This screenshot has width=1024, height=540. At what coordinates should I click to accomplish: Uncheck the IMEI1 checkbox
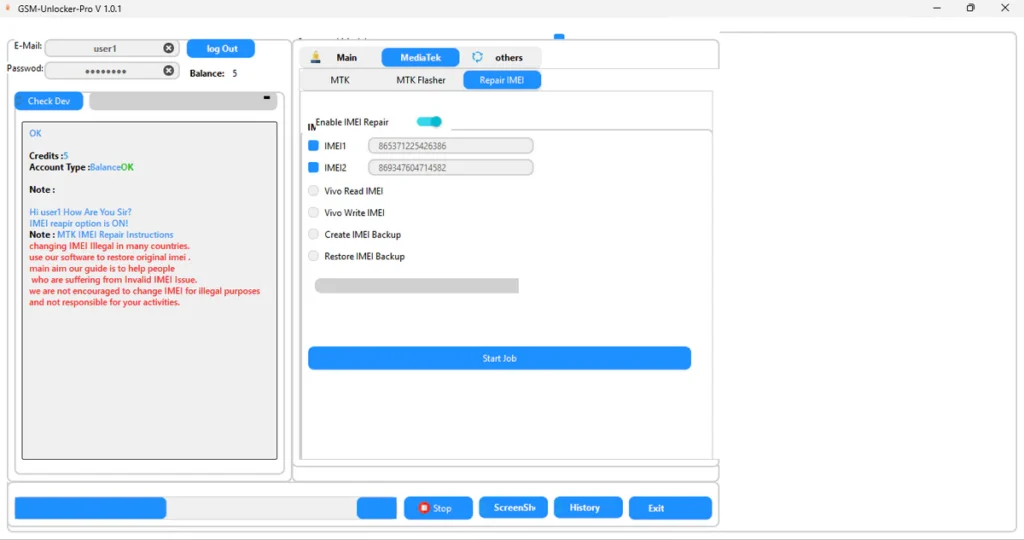tap(314, 146)
